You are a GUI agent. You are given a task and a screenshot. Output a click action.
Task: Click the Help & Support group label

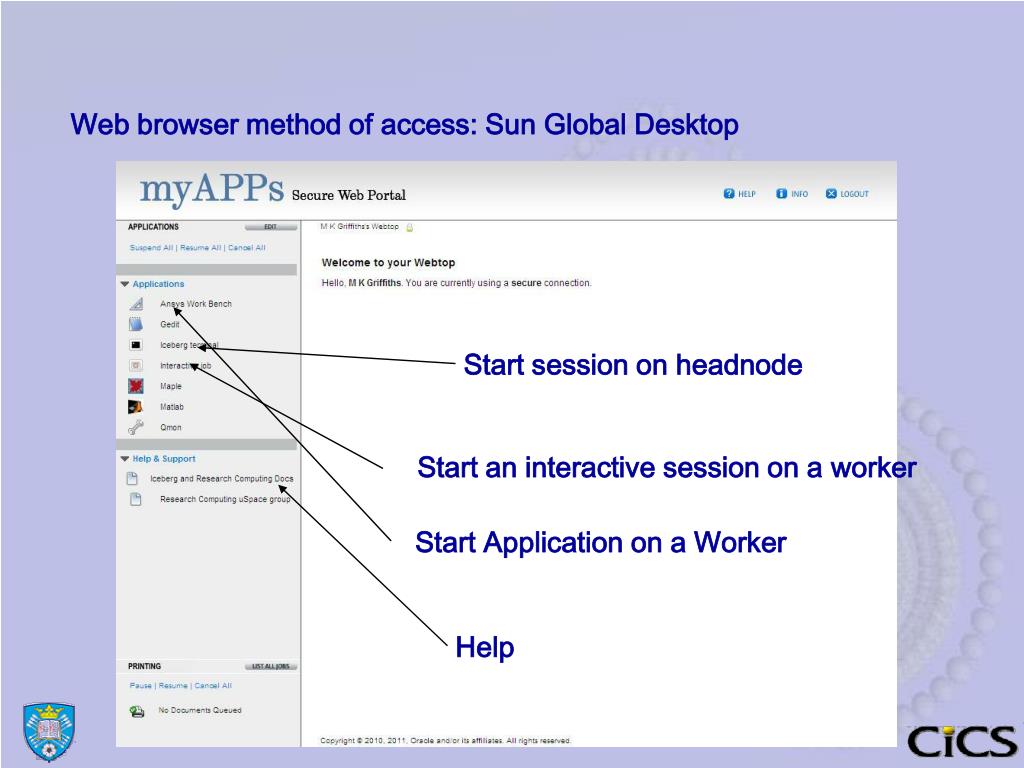[164, 459]
